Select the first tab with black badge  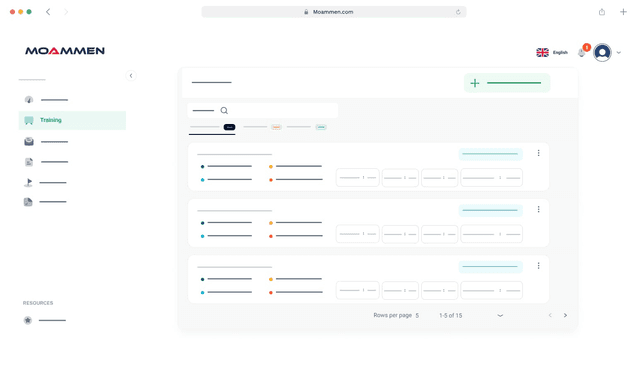212,127
